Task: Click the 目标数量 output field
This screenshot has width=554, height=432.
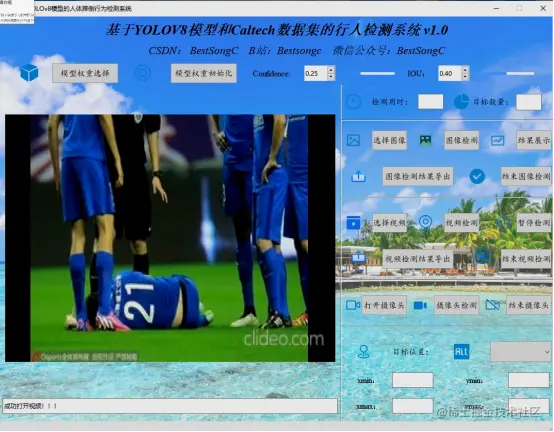Action: (529, 102)
